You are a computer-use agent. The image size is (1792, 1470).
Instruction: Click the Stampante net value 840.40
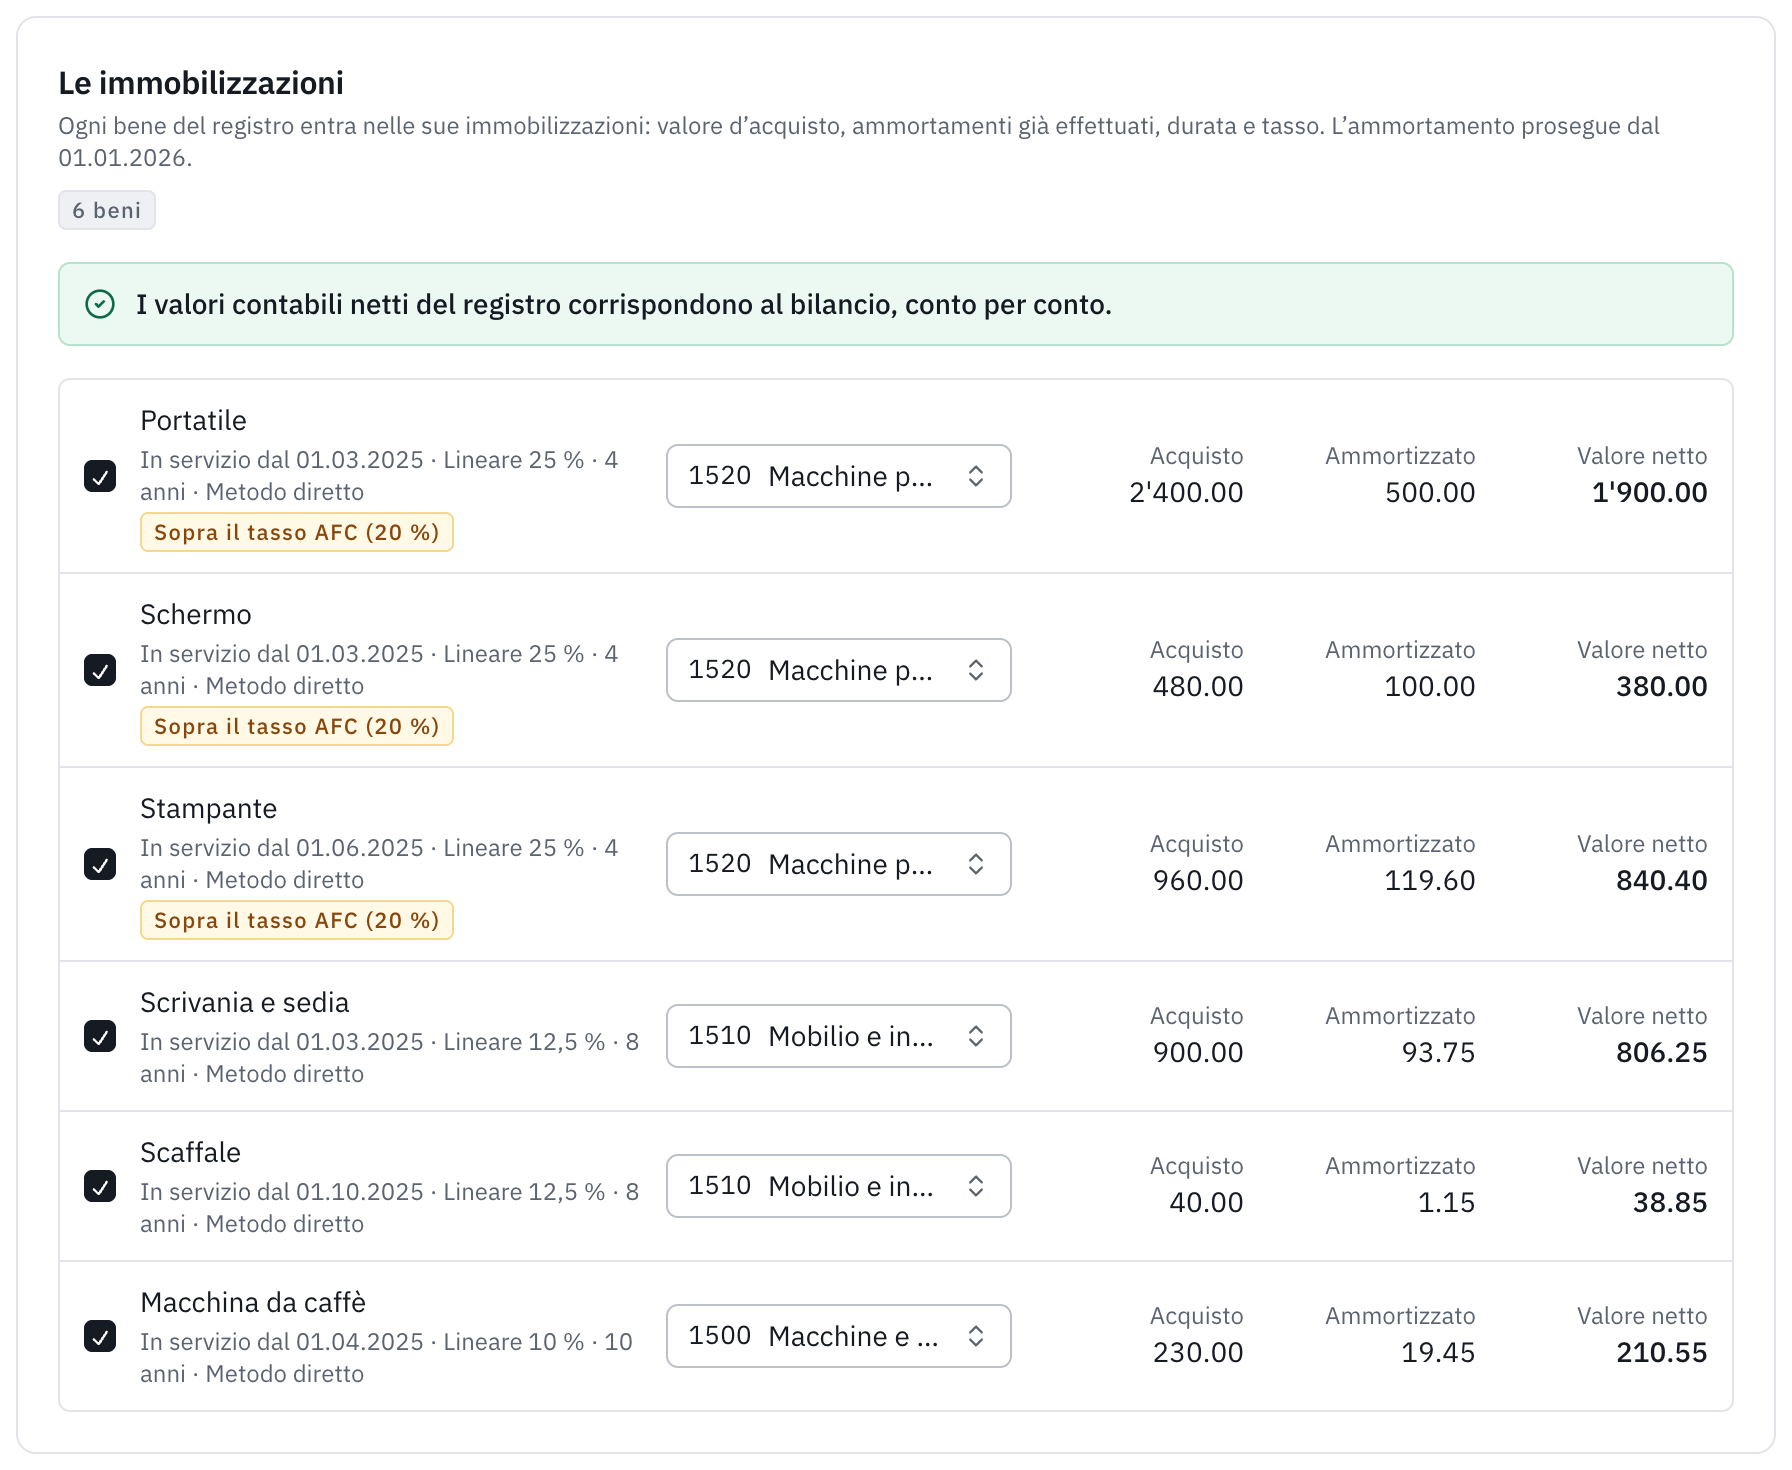tap(1662, 880)
